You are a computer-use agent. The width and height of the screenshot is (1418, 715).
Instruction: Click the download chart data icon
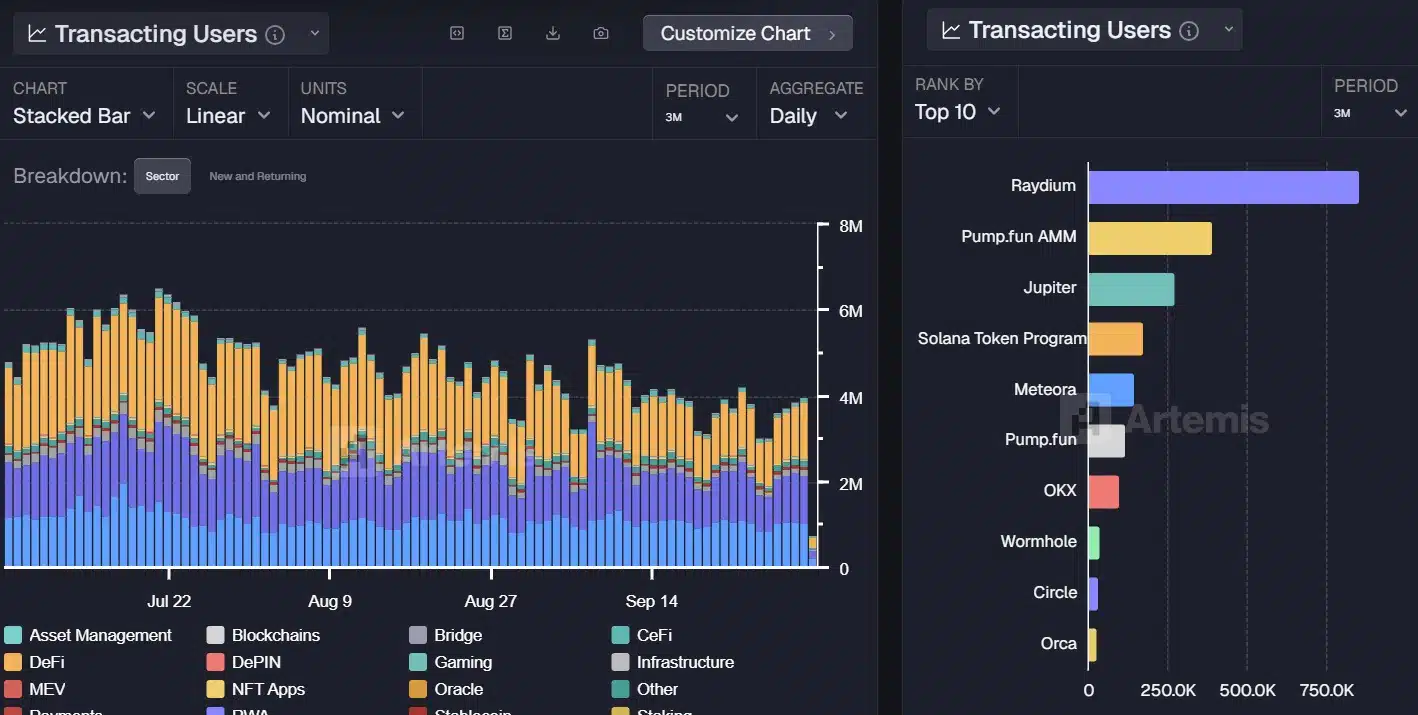click(x=553, y=33)
